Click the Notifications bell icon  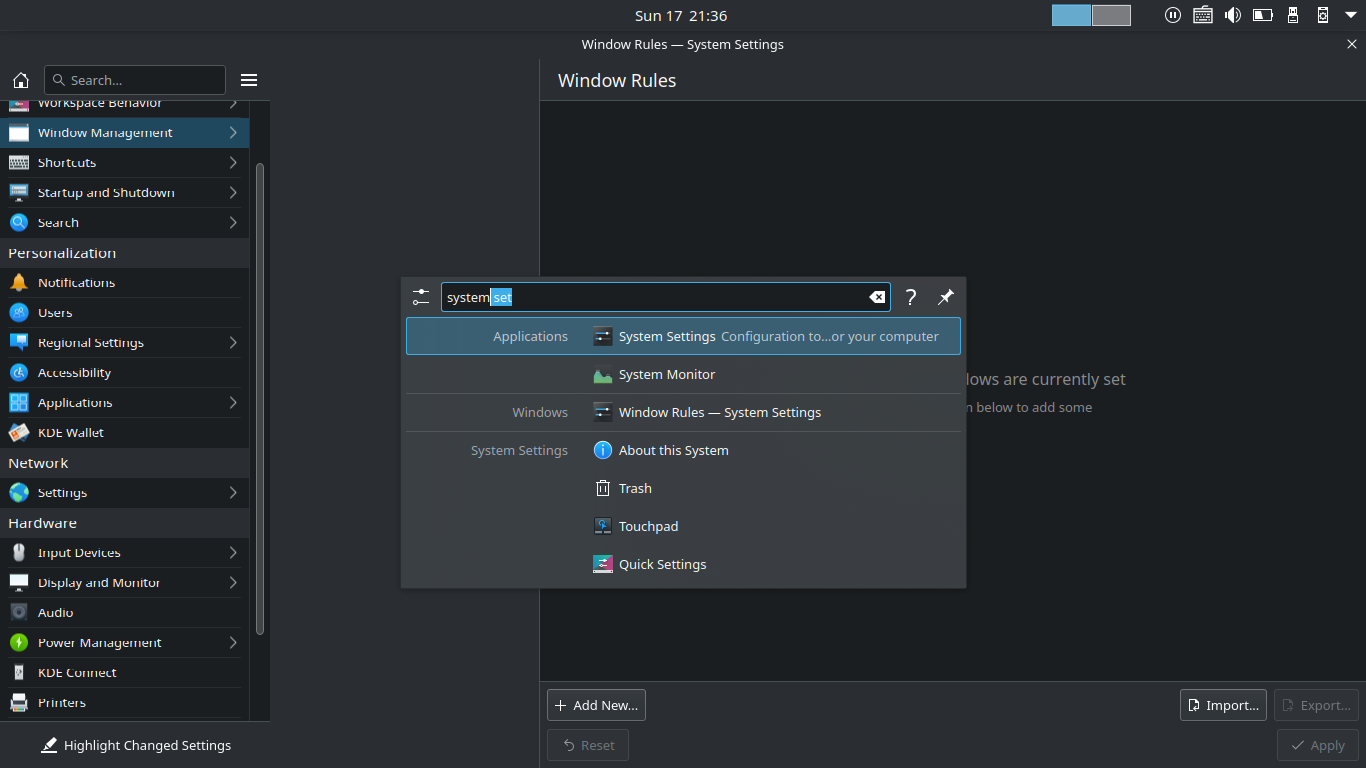click(x=19, y=283)
